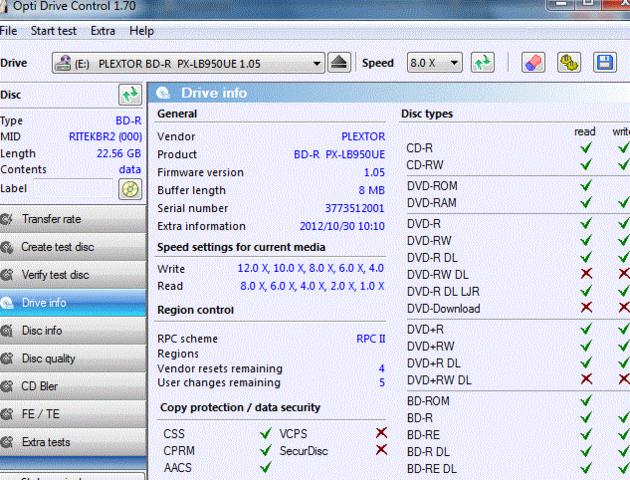Click the SecurDisc red cross
This screenshot has height=480, width=630.
[381, 449]
